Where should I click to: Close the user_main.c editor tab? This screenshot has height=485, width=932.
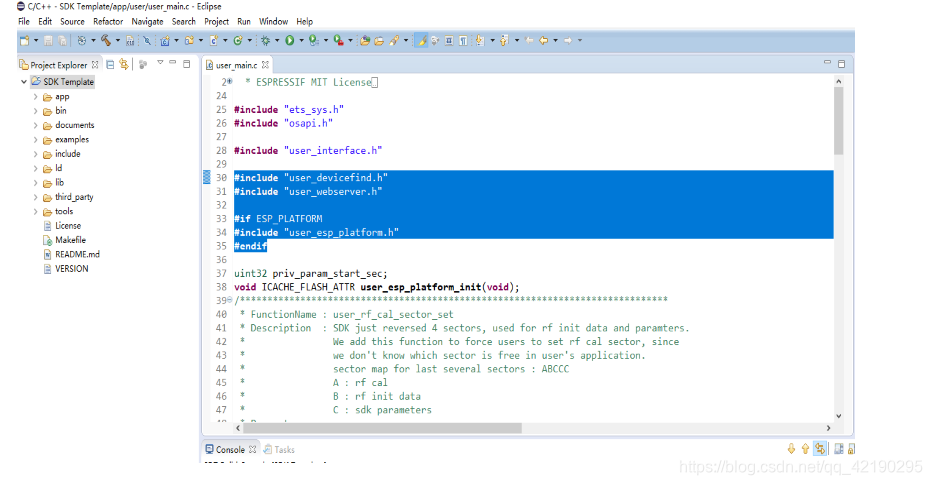265,65
